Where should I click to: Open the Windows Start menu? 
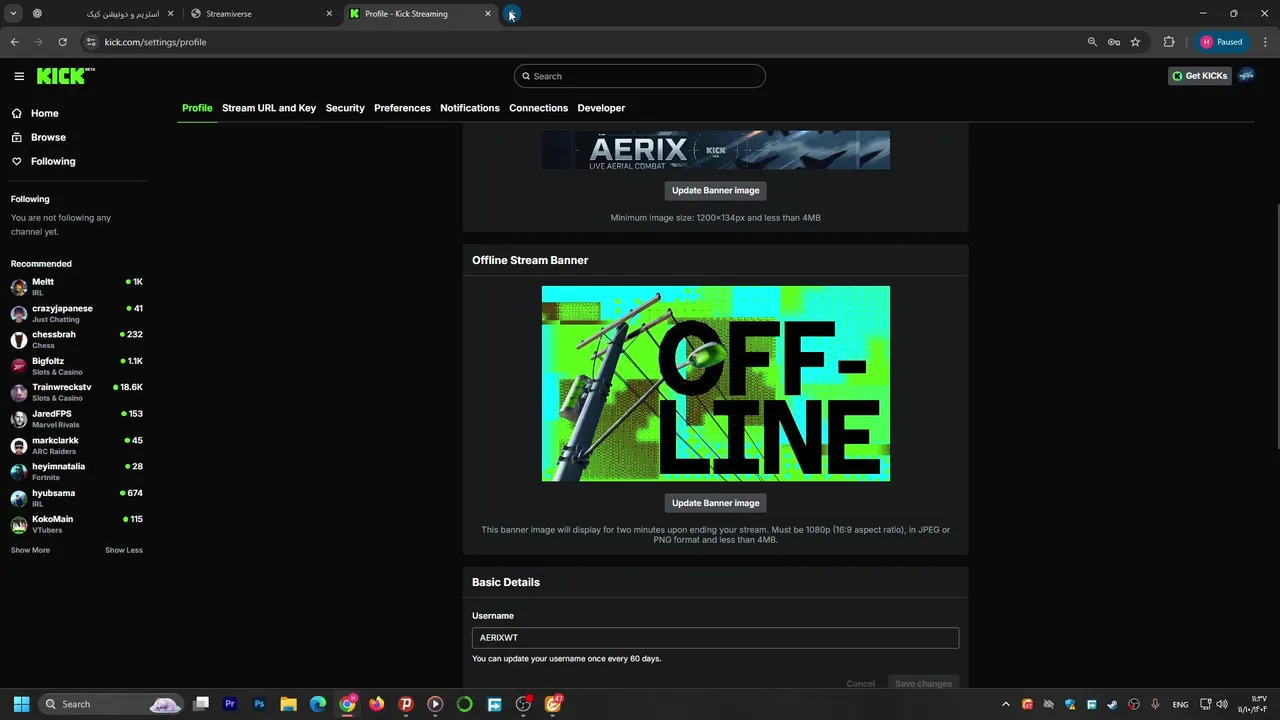(x=21, y=704)
